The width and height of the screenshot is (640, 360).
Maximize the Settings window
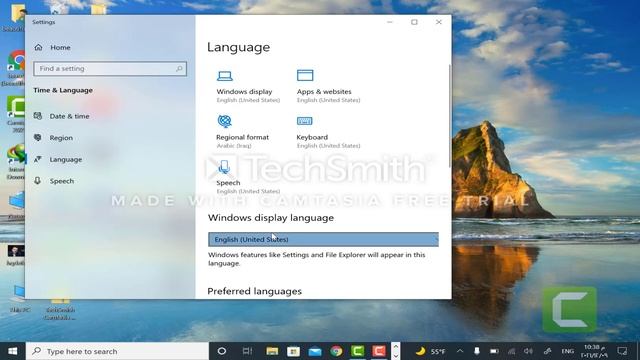pyautogui.click(x=414, y=22)
